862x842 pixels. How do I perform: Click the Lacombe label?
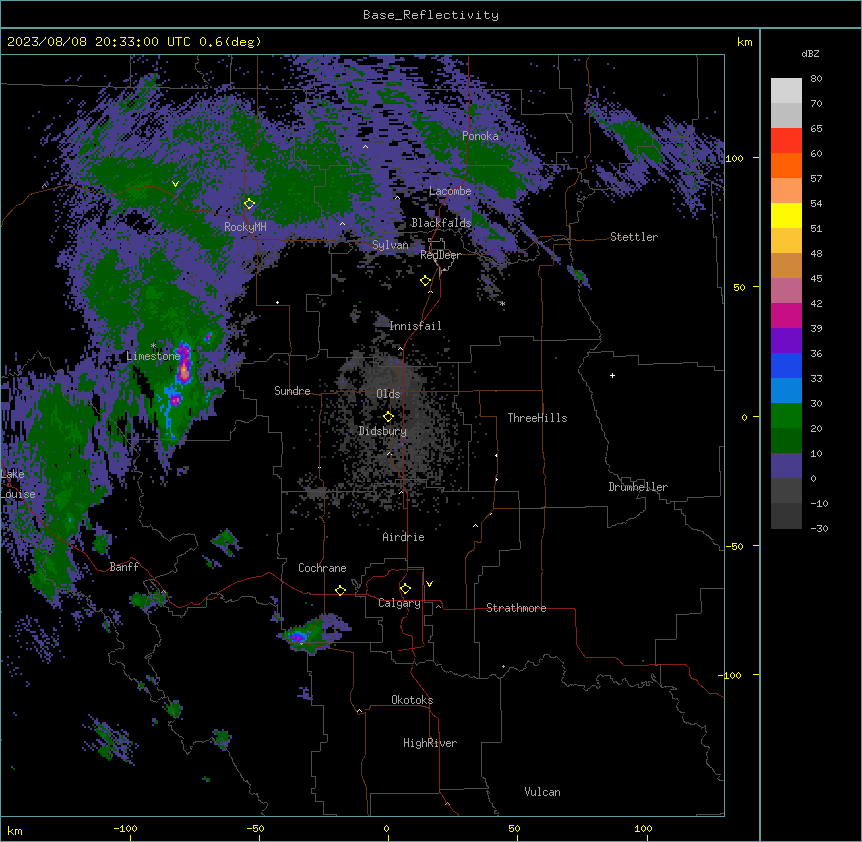(x=450, y=191)
